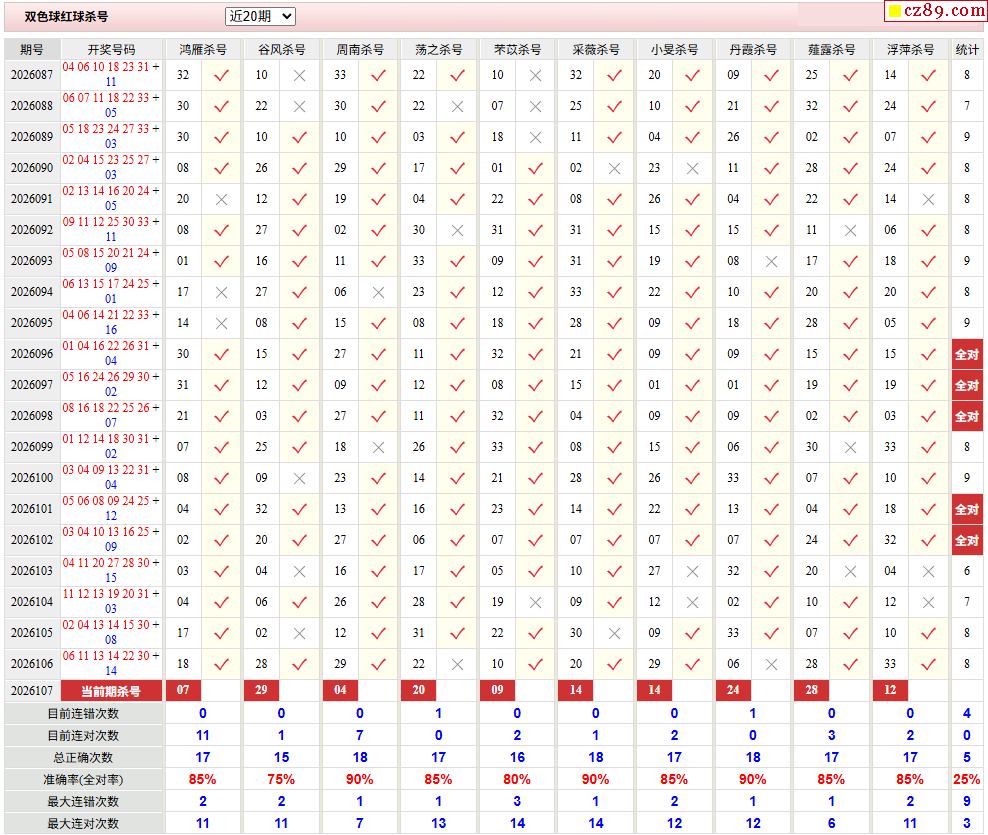
Task: Select the 统计 column header
Action: tap(967, 49)
